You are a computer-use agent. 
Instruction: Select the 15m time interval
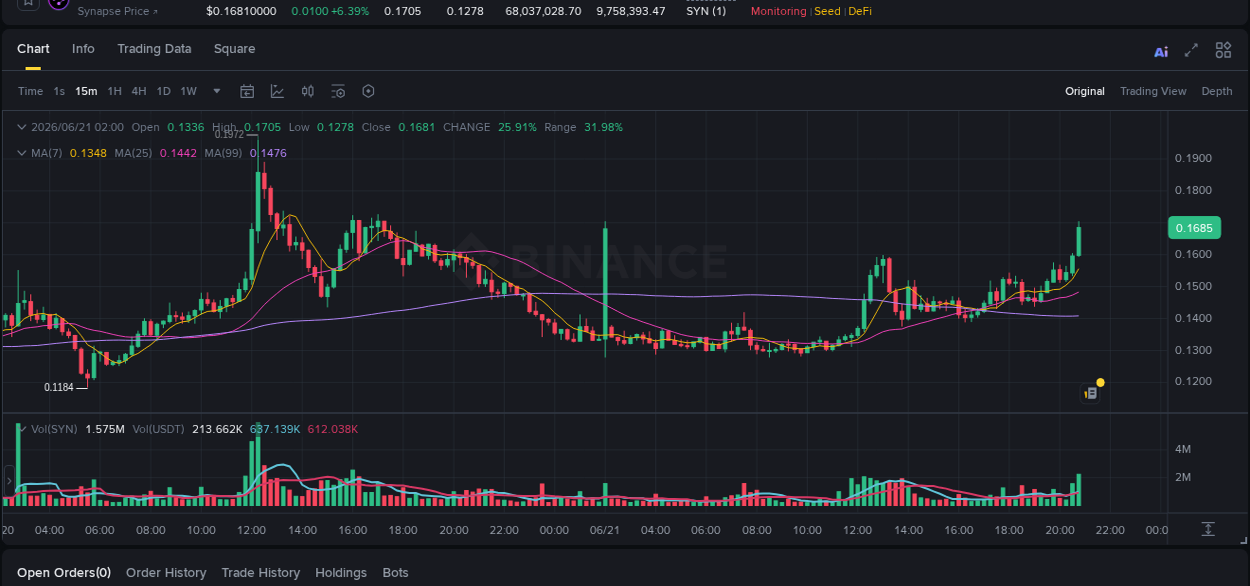[86, 91]
